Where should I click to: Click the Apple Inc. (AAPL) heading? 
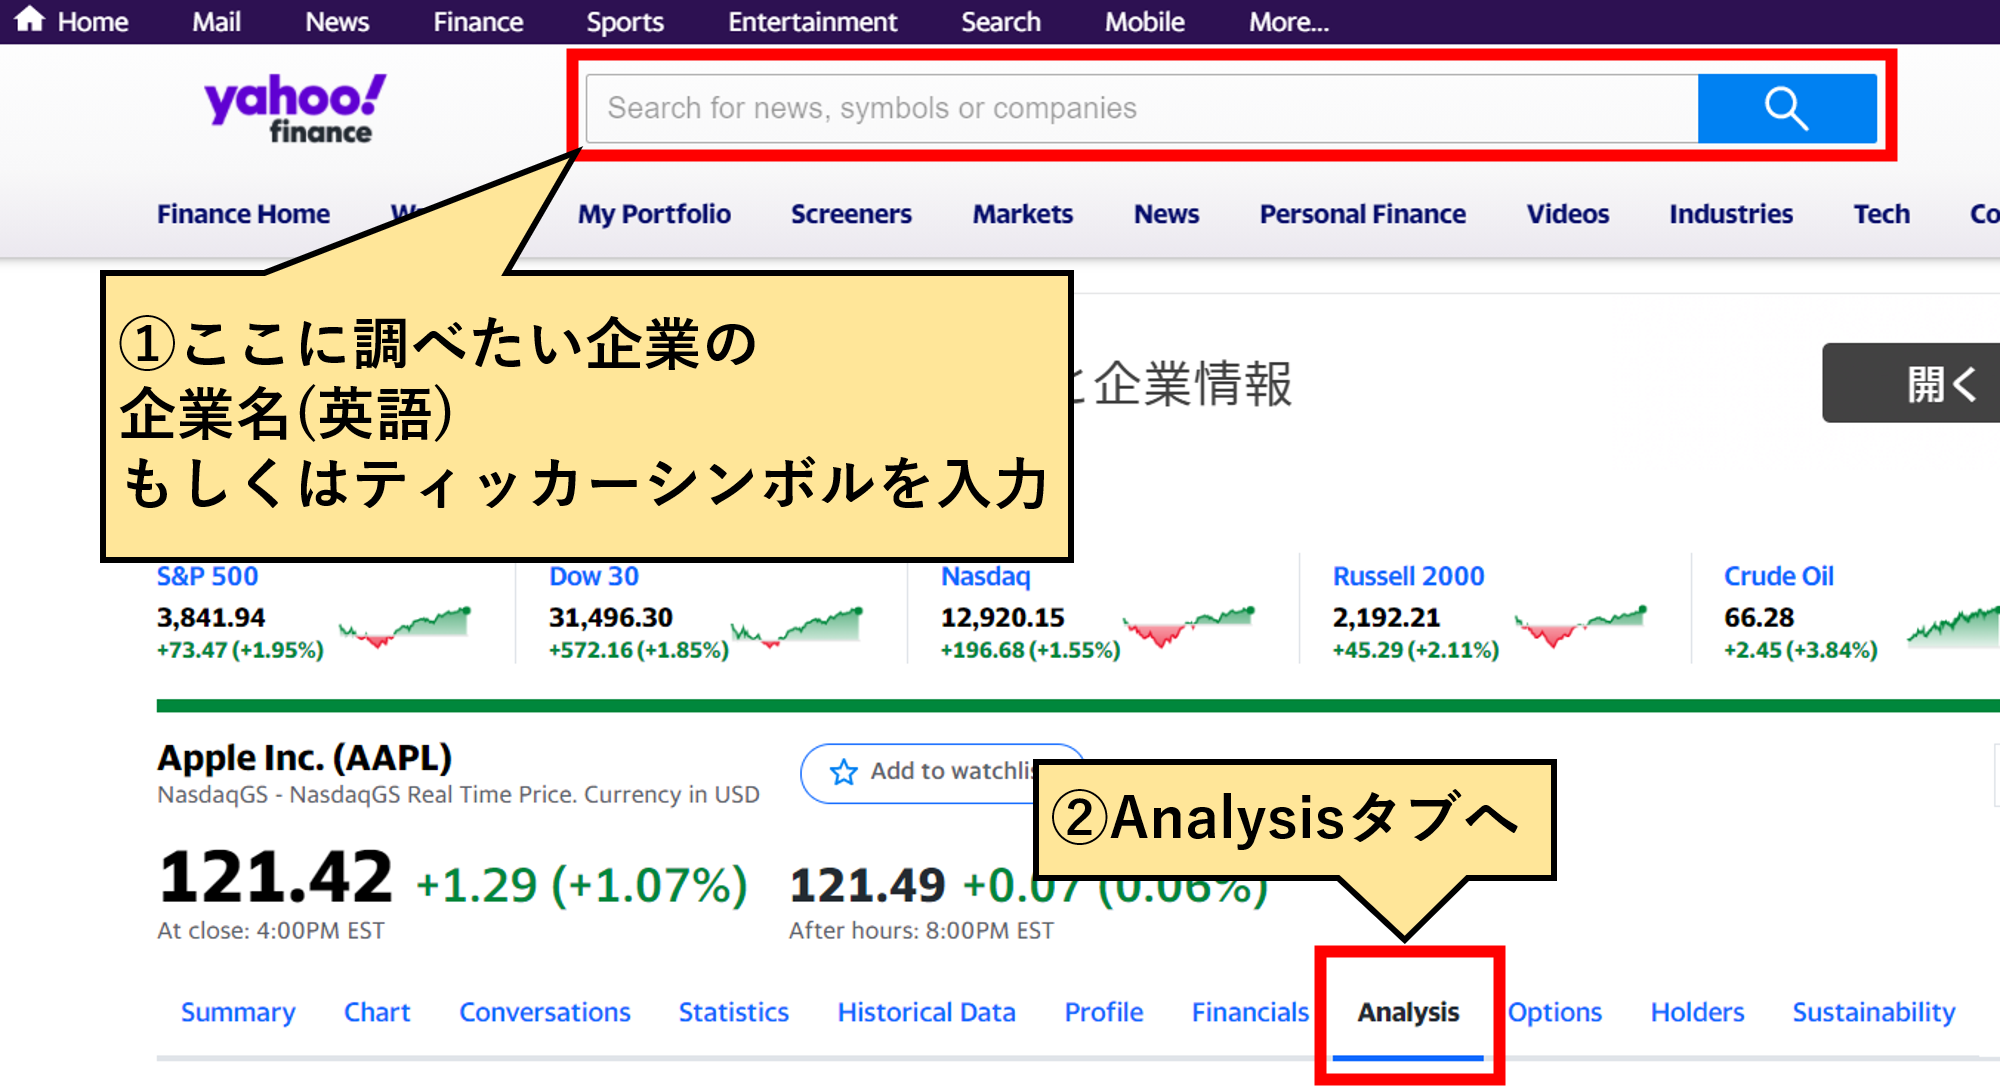click(x=305, y=758)
